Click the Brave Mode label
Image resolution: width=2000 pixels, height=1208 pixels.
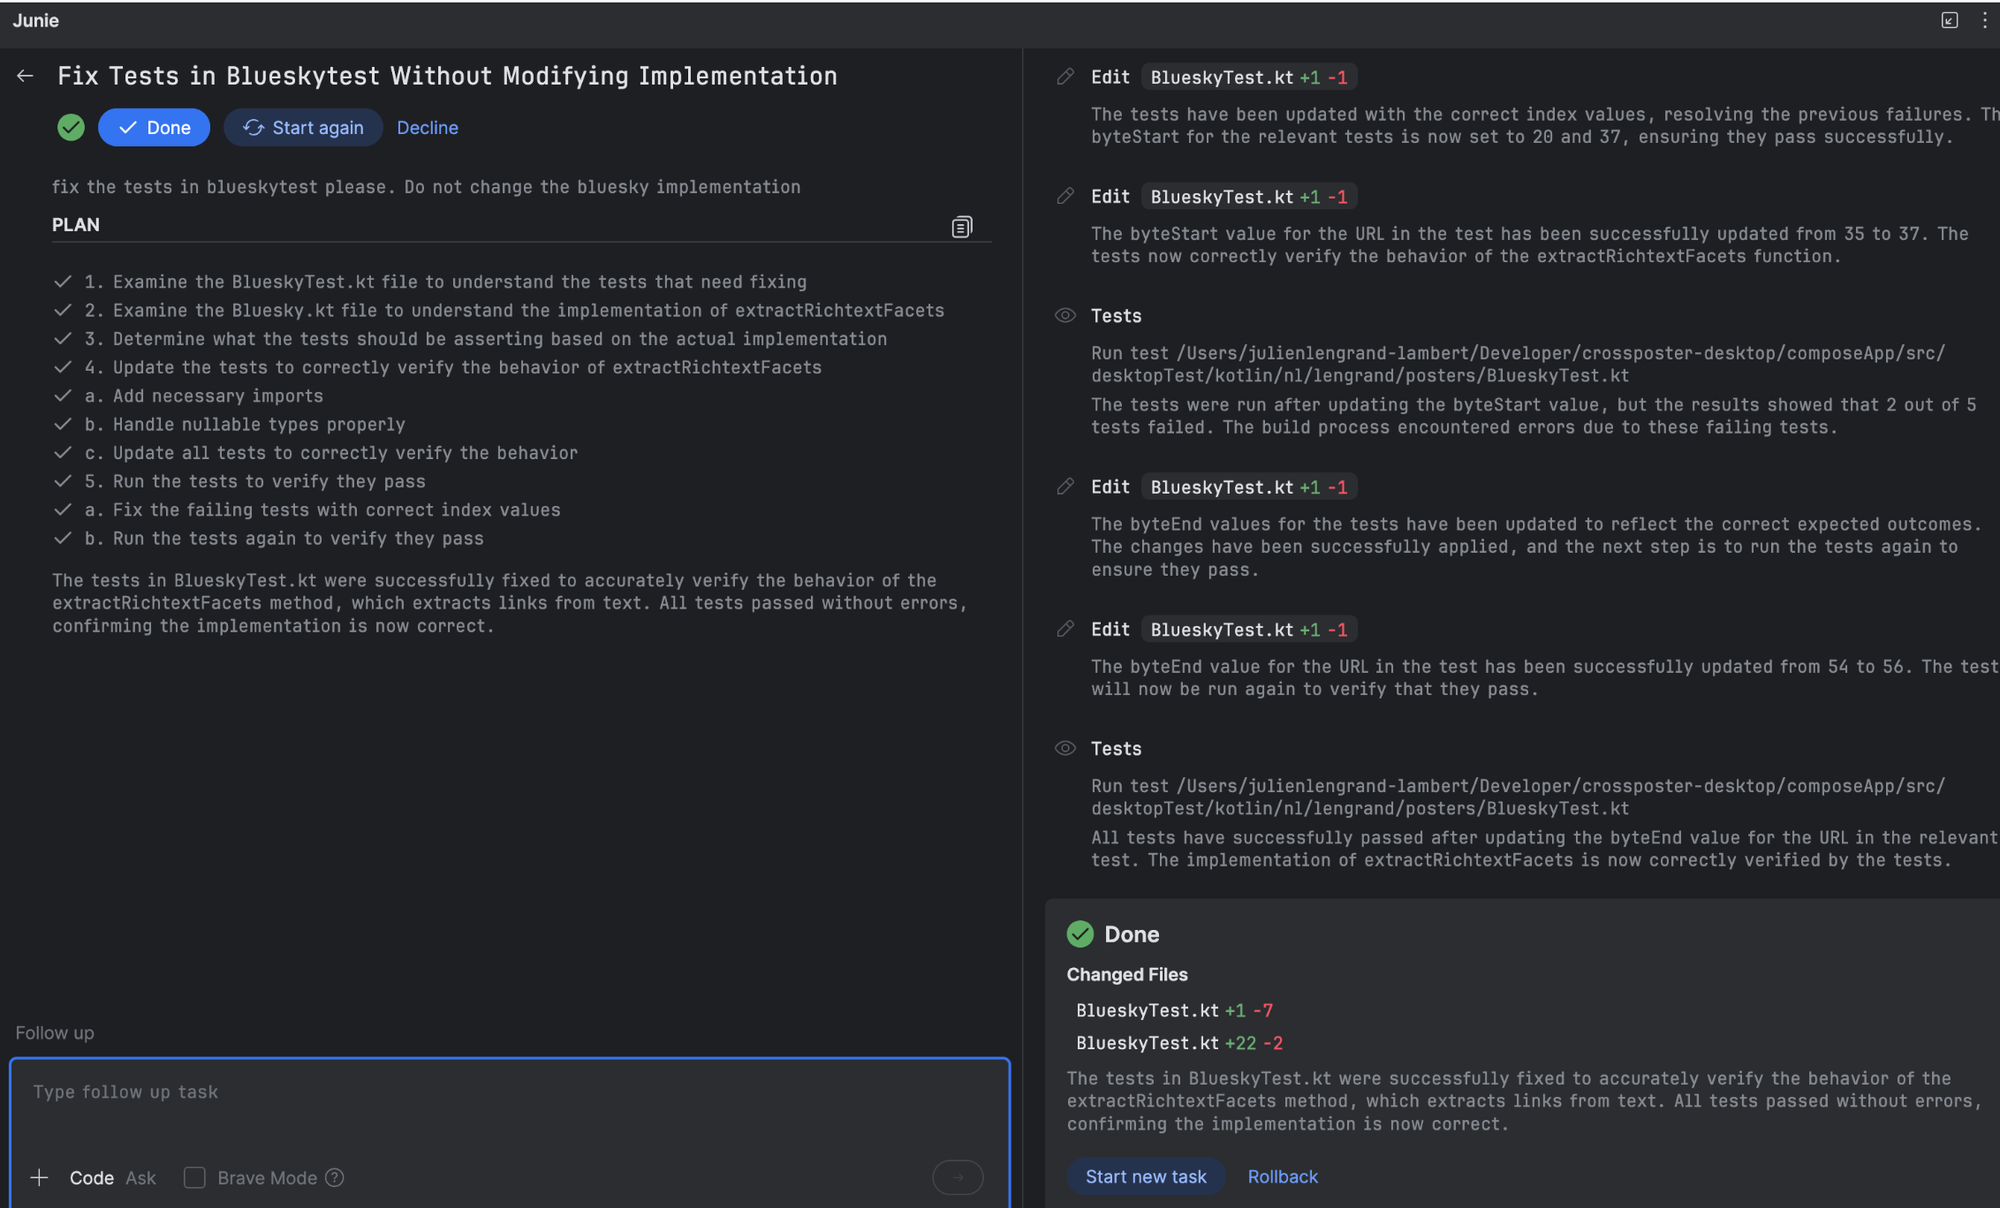tap(267, 1178)
